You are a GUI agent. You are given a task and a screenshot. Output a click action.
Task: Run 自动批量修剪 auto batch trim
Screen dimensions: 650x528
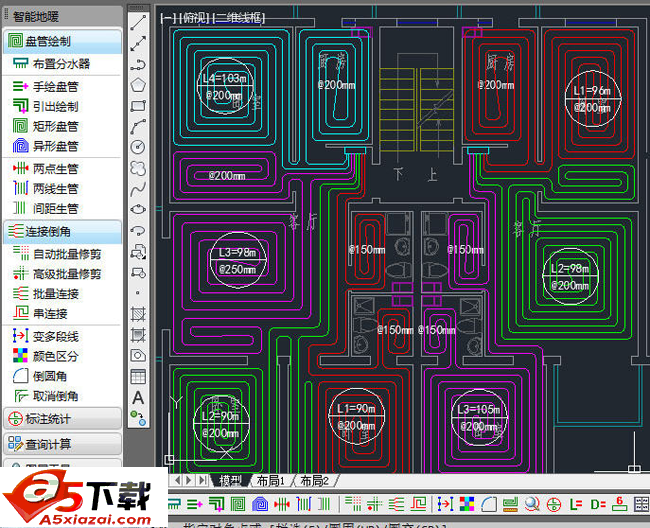[66, 254]
